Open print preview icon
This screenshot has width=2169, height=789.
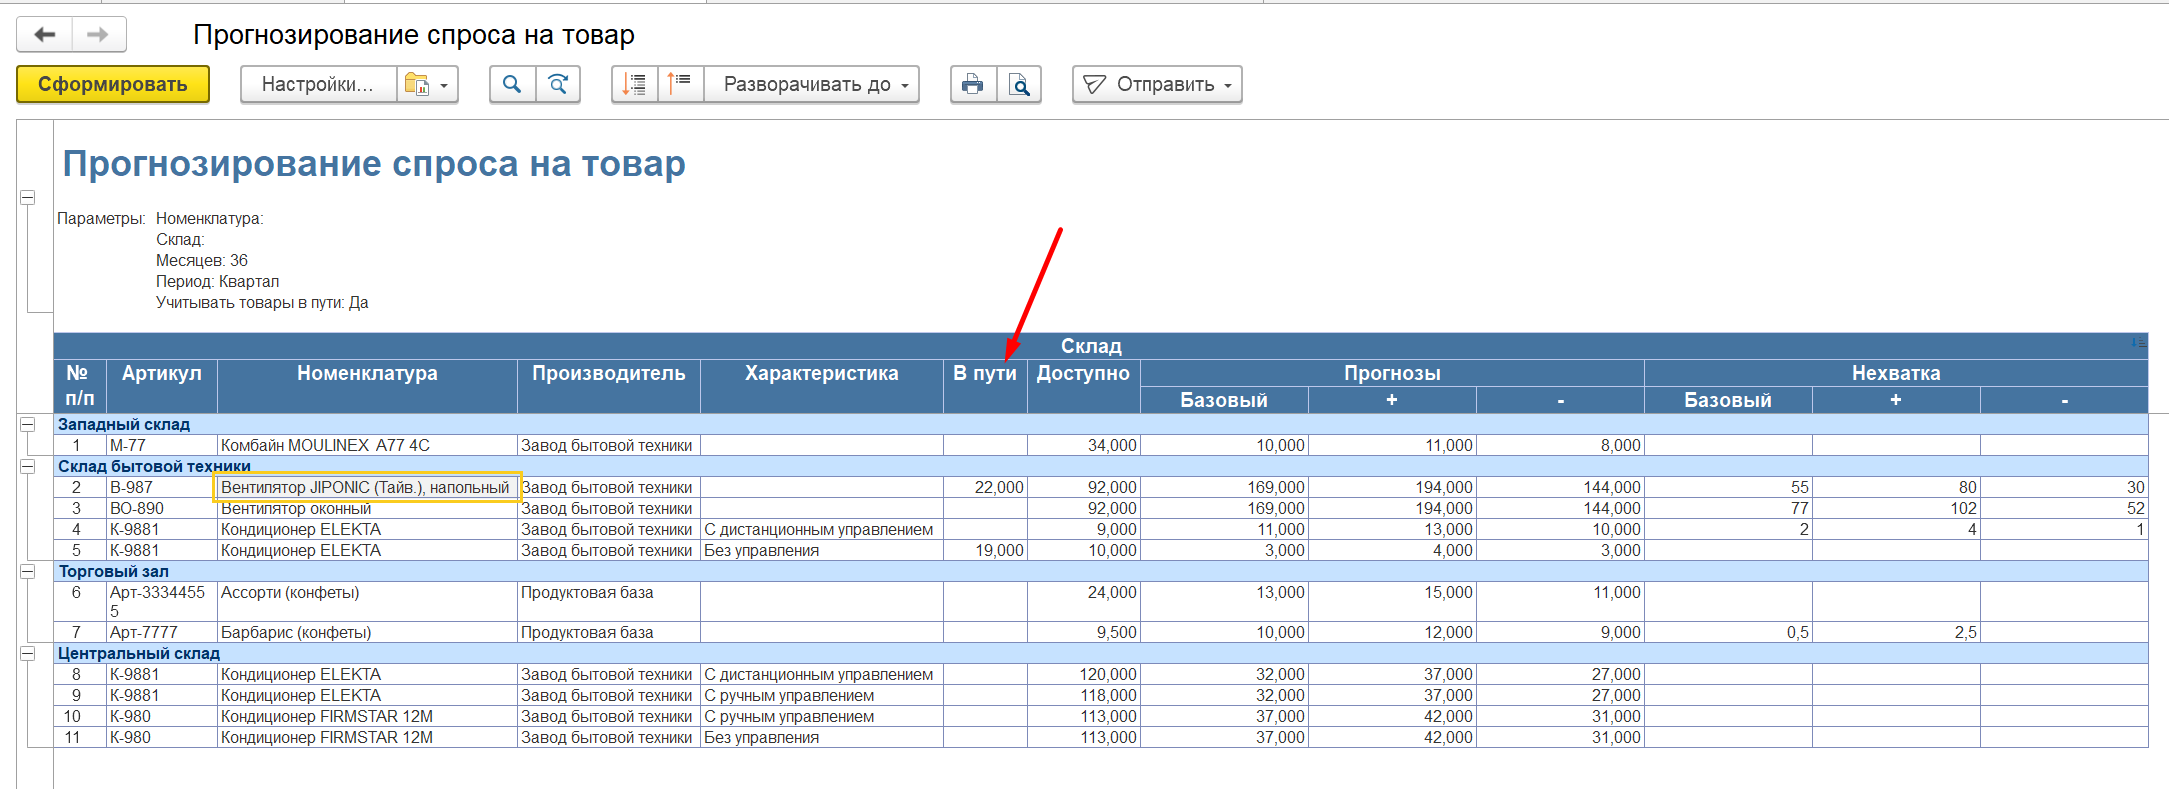[1019, 85]
